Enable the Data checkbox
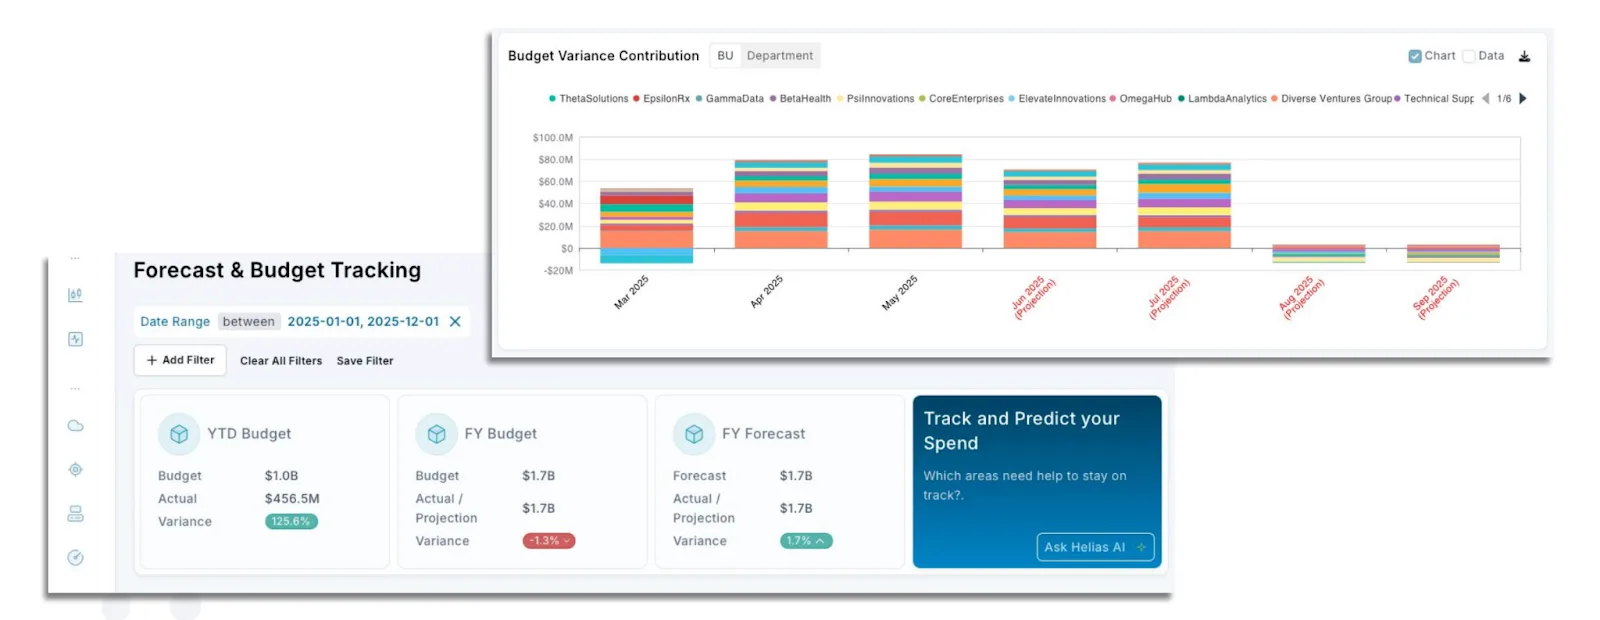 pos(1469,56)
